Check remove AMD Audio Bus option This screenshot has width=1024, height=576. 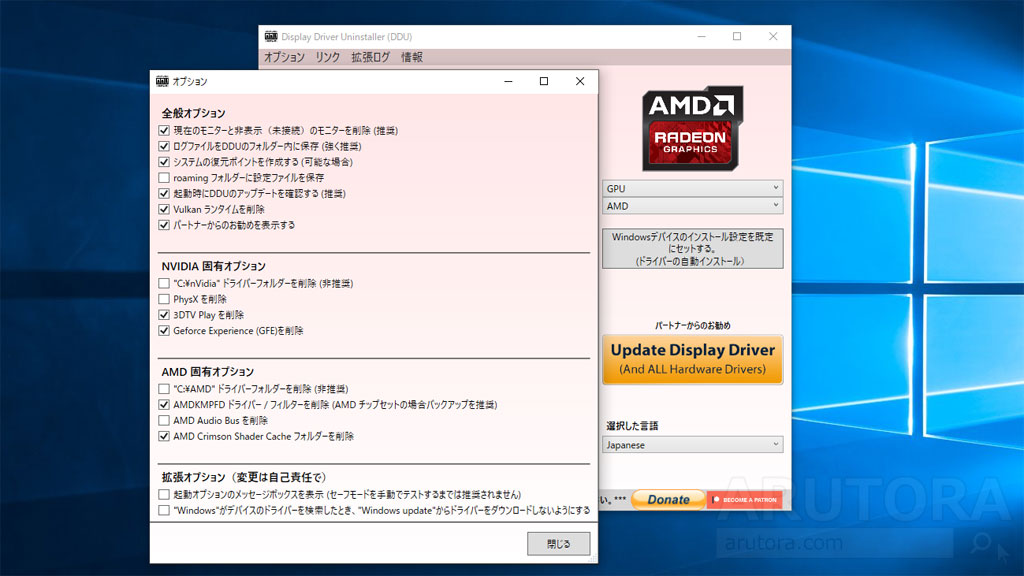click(164, 421)
